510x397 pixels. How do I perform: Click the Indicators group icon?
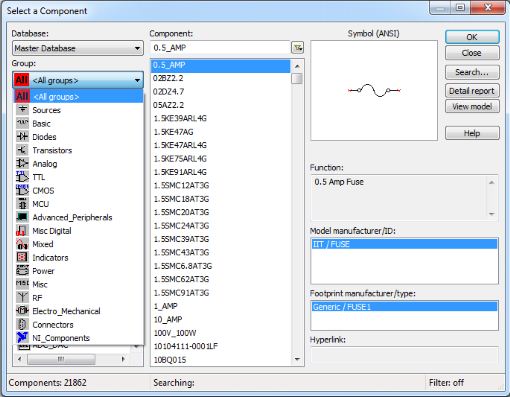22,257
